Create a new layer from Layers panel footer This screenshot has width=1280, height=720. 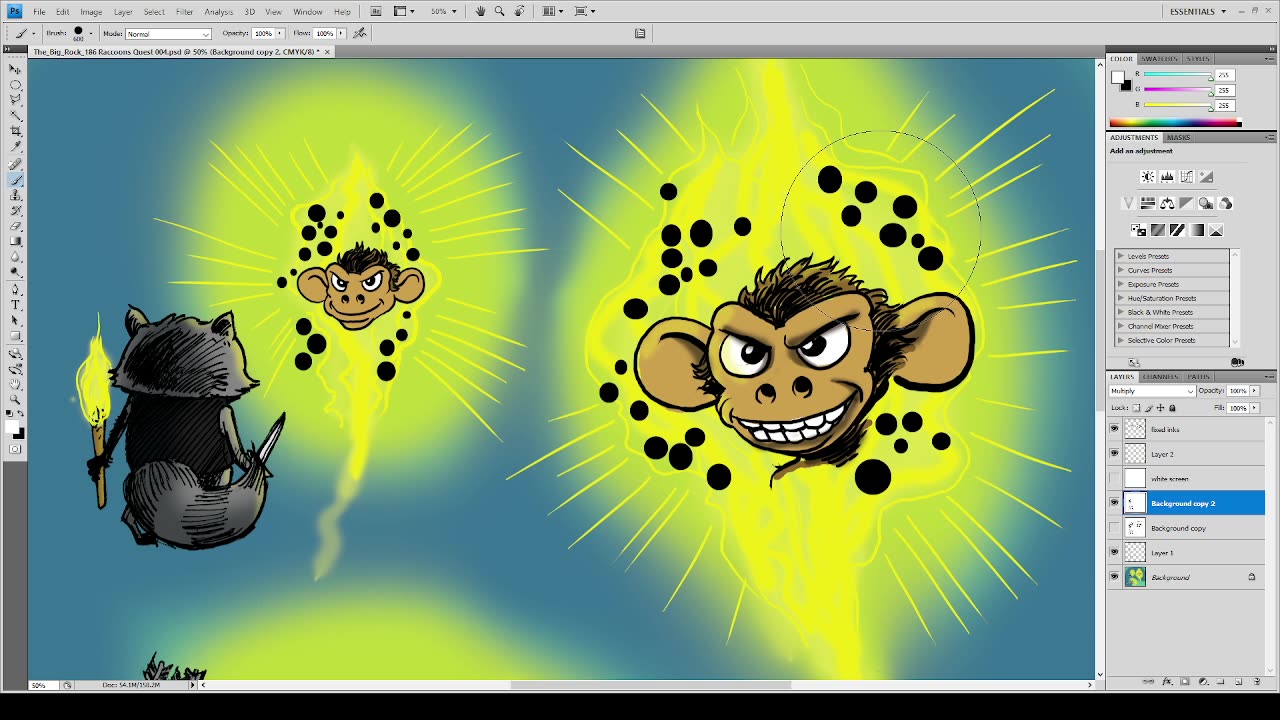pyautogui.click(x=1239, y=682)
